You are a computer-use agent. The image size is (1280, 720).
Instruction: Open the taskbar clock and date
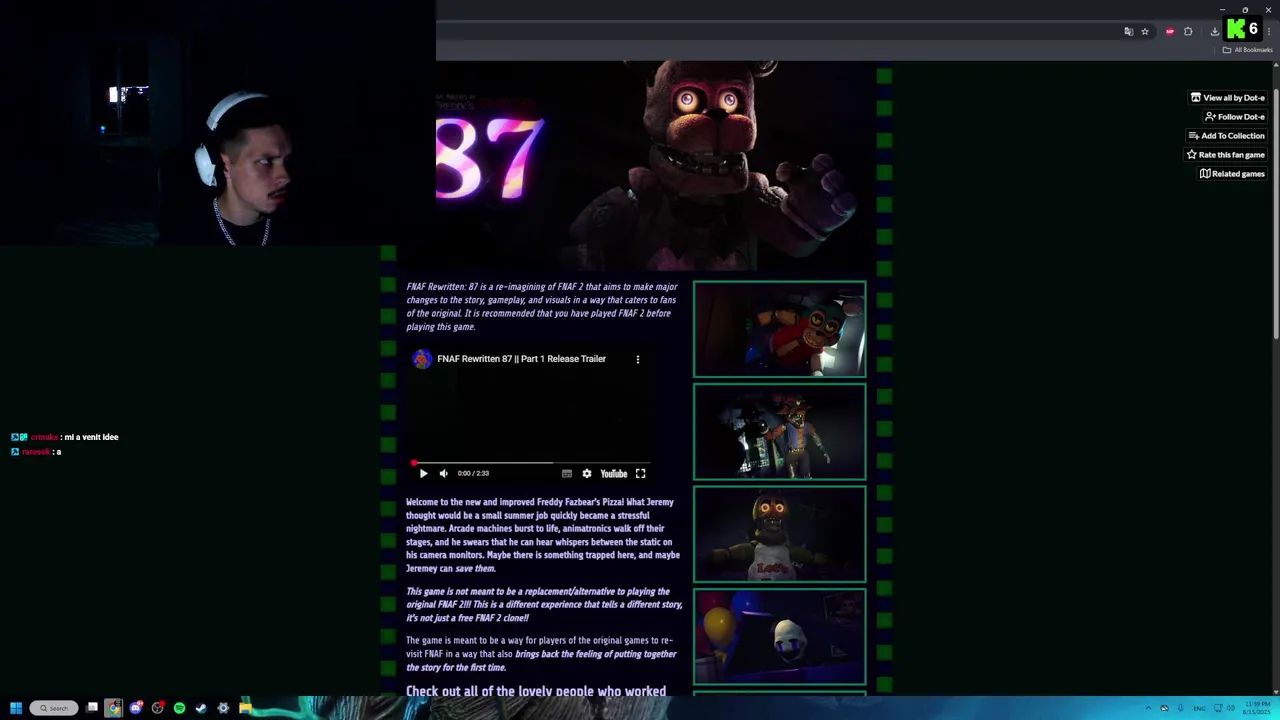click(x=1257, y=708)
